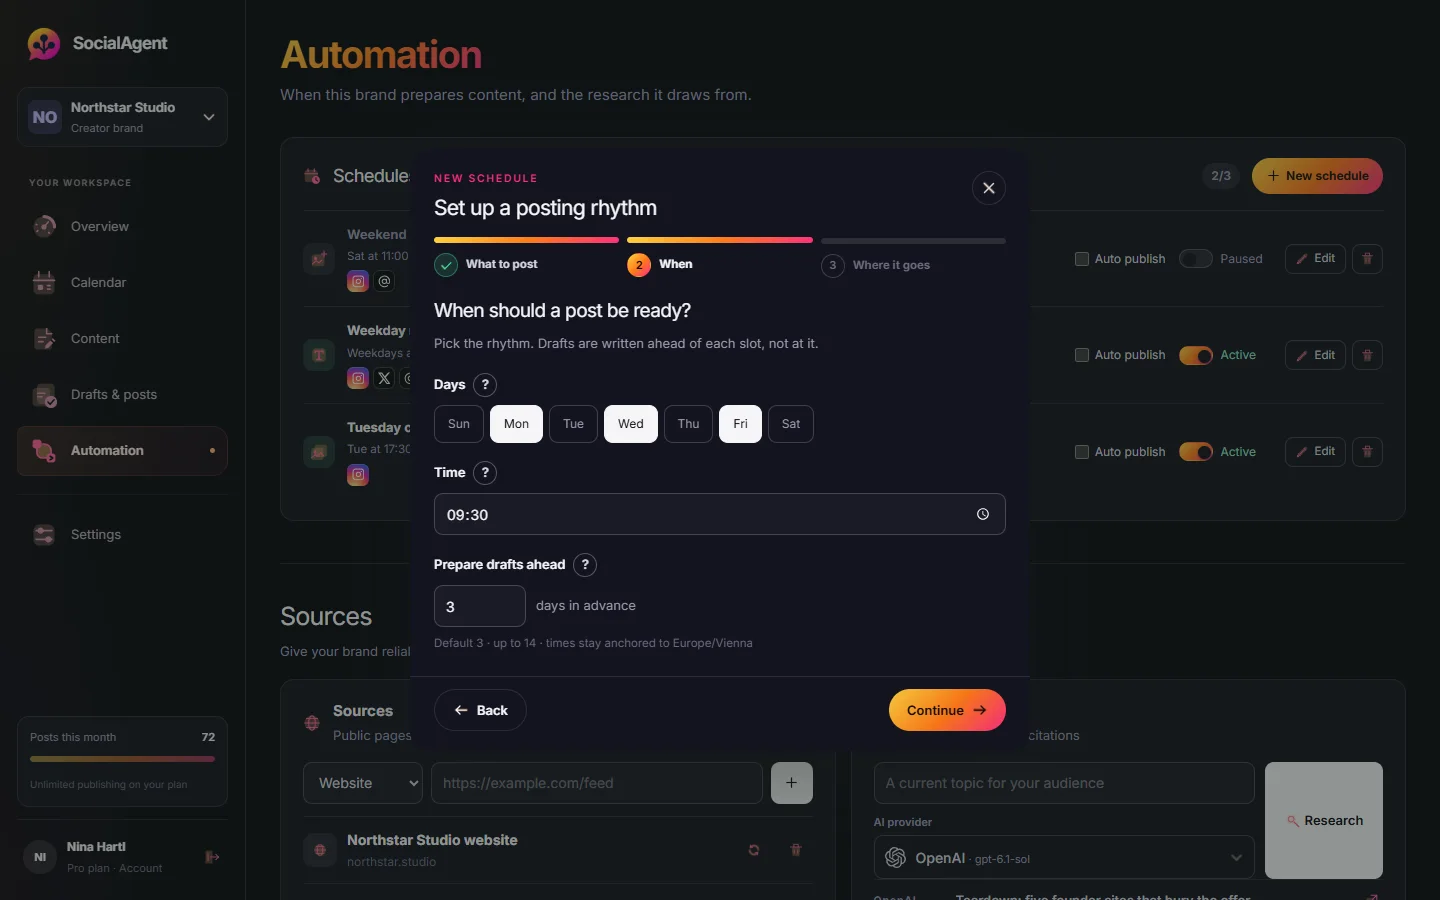Open Settings in the sidebar

pyautogui.click(x=122, y=535)
